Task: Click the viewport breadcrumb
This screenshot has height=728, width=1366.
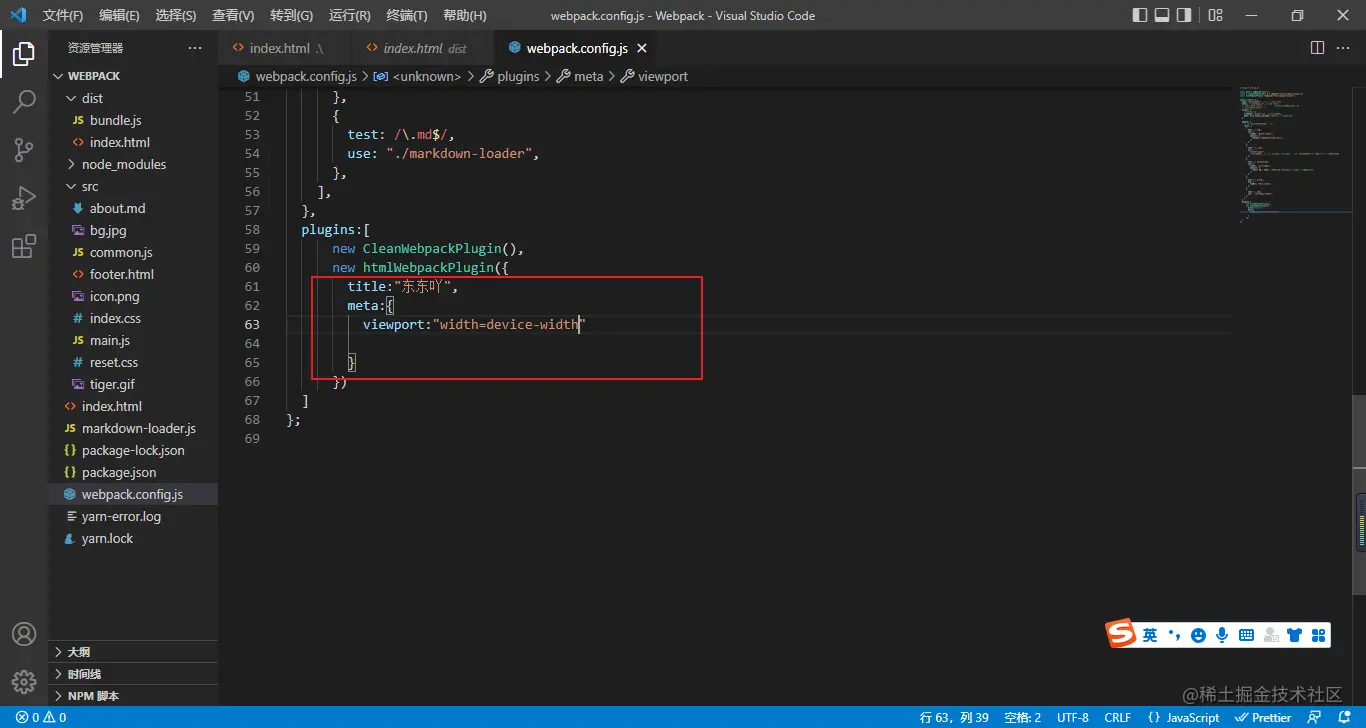Action: [654, 76]
